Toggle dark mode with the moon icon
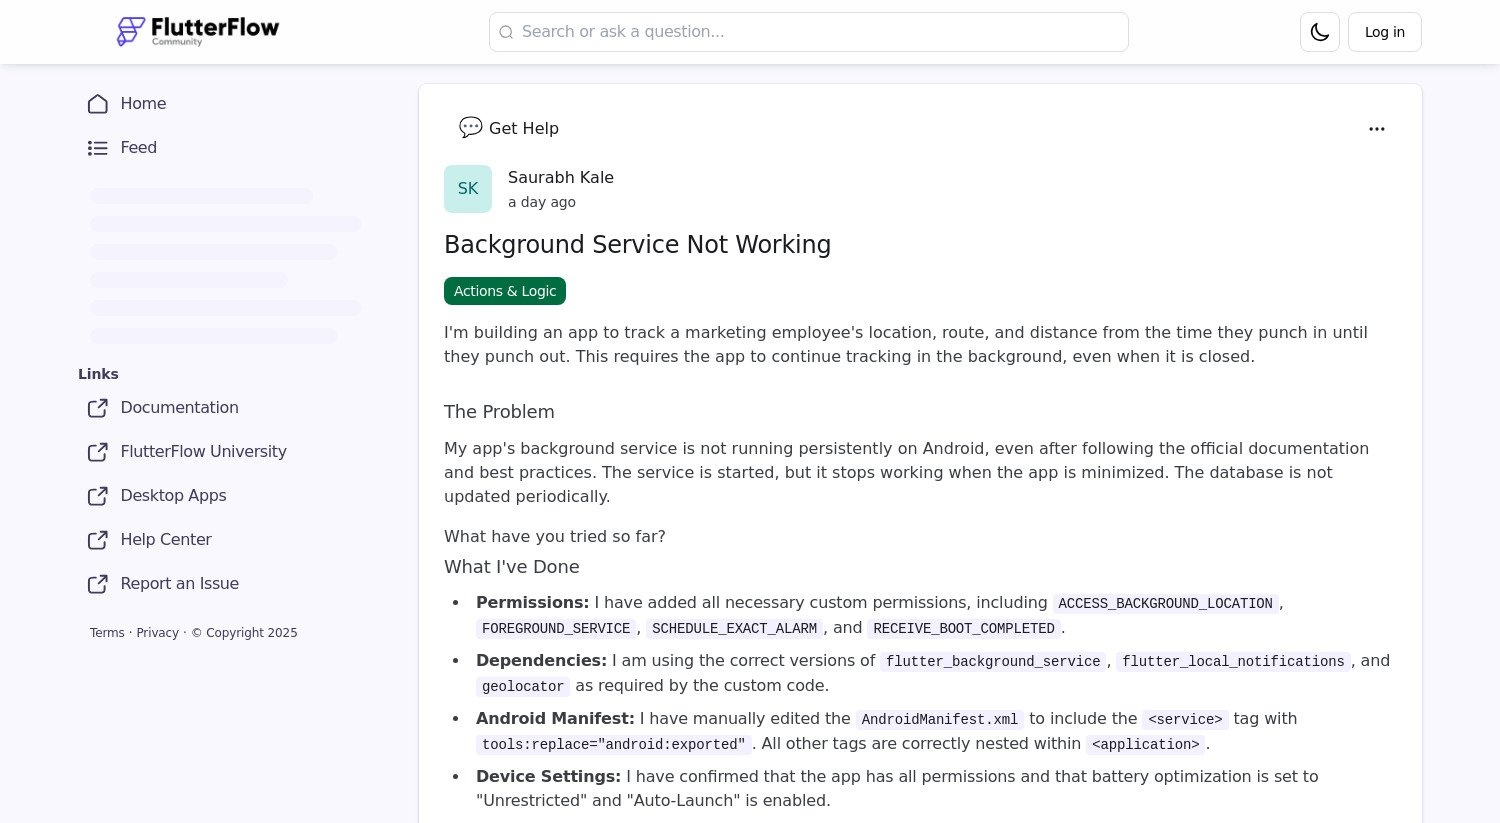 (x=1319, y=32)
